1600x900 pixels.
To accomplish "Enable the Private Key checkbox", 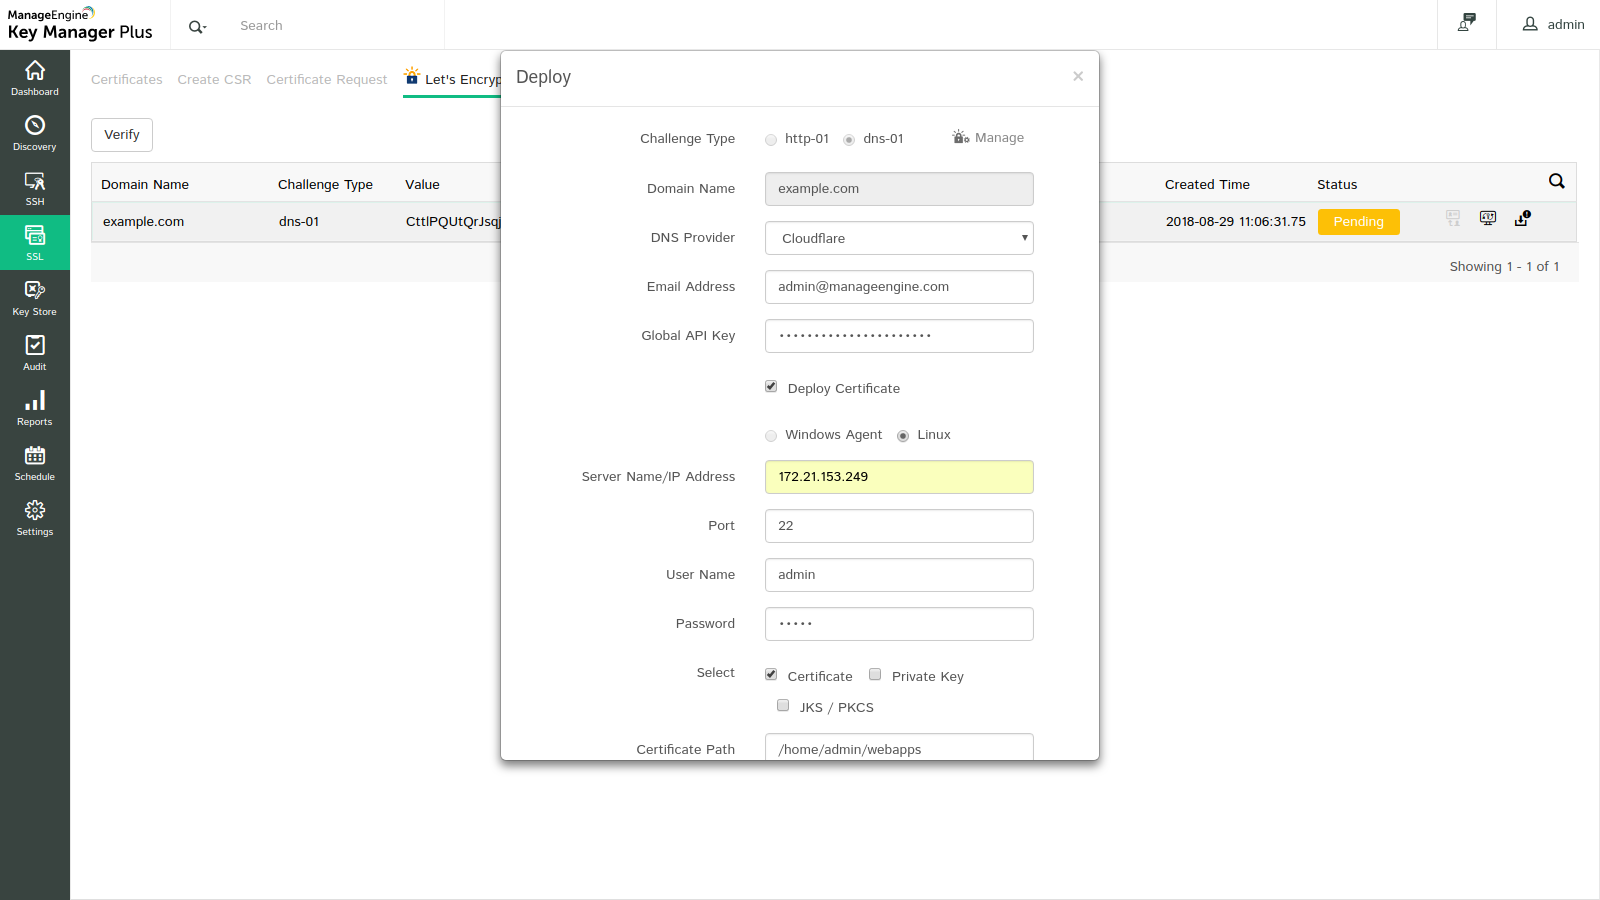I will 875,675.
